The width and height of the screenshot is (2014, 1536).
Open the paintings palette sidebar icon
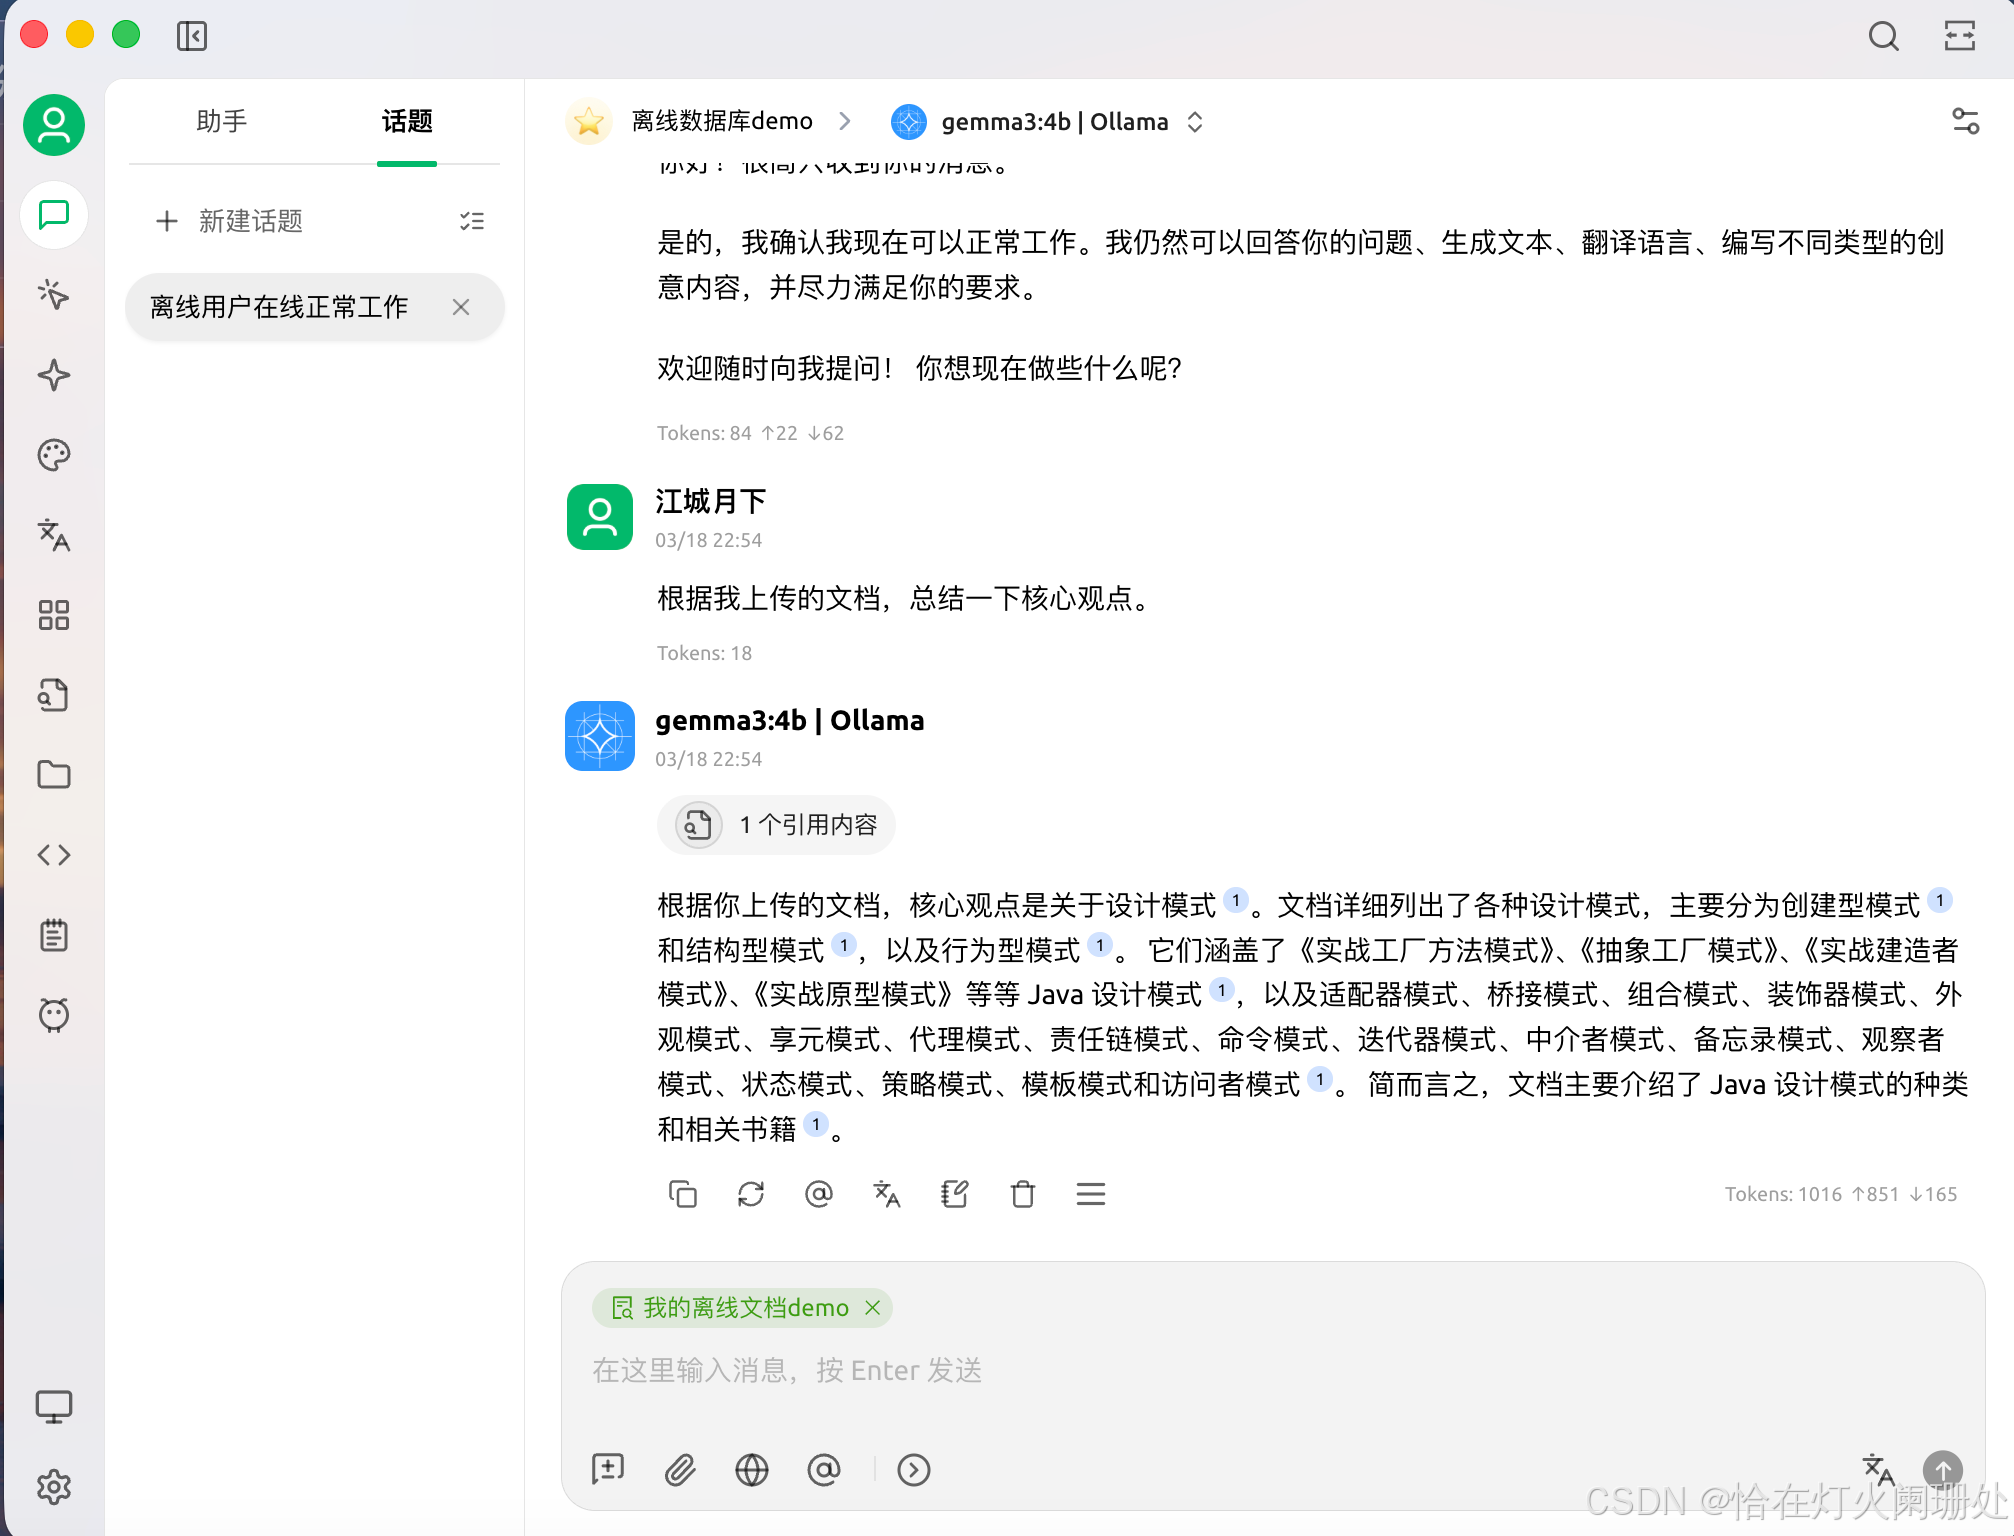(54, 455)
